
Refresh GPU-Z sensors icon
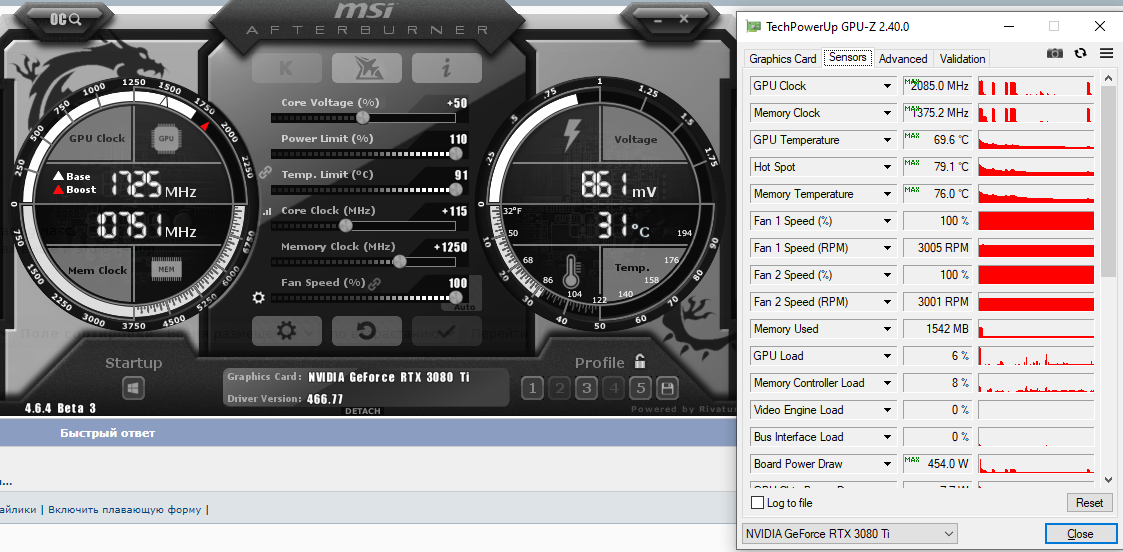tap(1081, 53)
